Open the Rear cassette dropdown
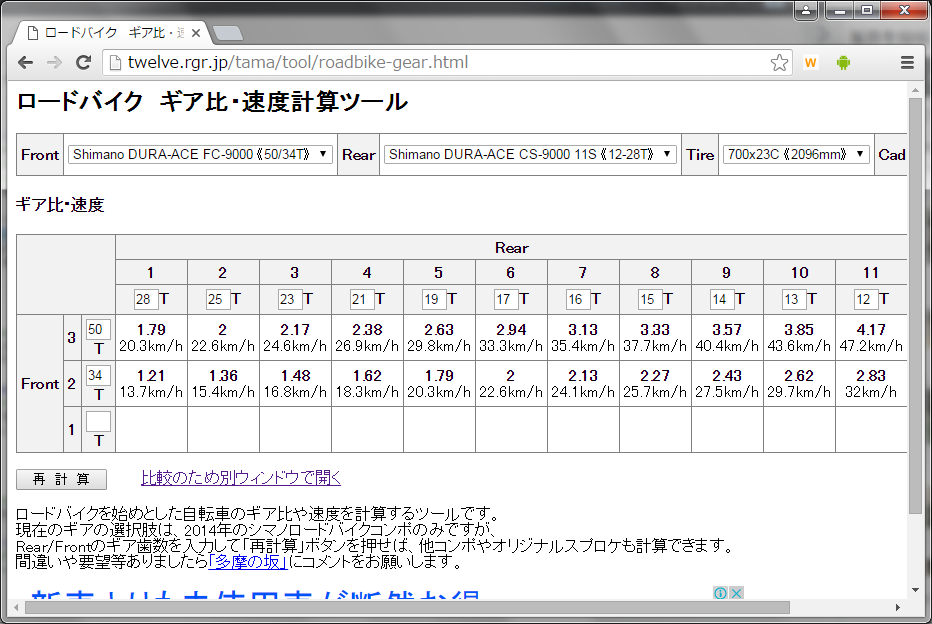This screenshot has height=624, width=932. [530, 155]
